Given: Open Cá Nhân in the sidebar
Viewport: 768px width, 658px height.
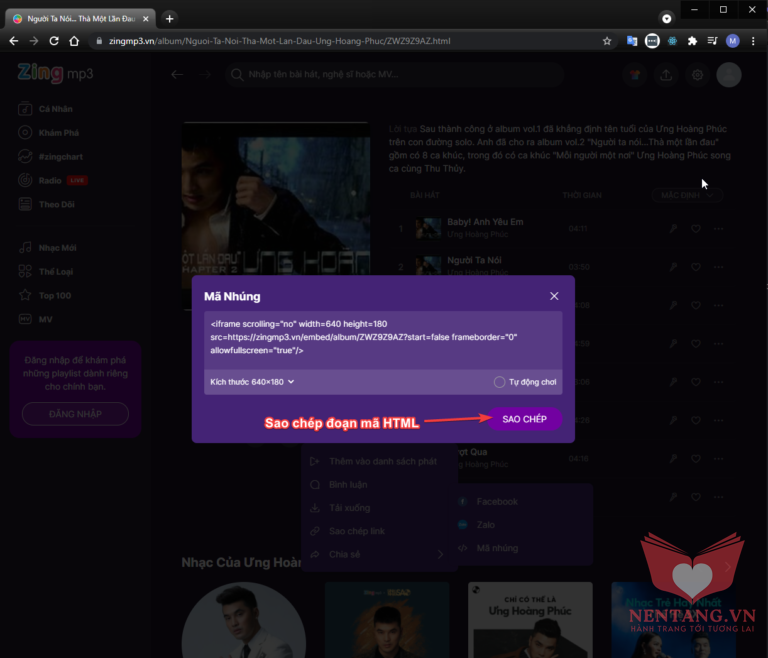Looking at the screenshot, I should coord(55,109).
